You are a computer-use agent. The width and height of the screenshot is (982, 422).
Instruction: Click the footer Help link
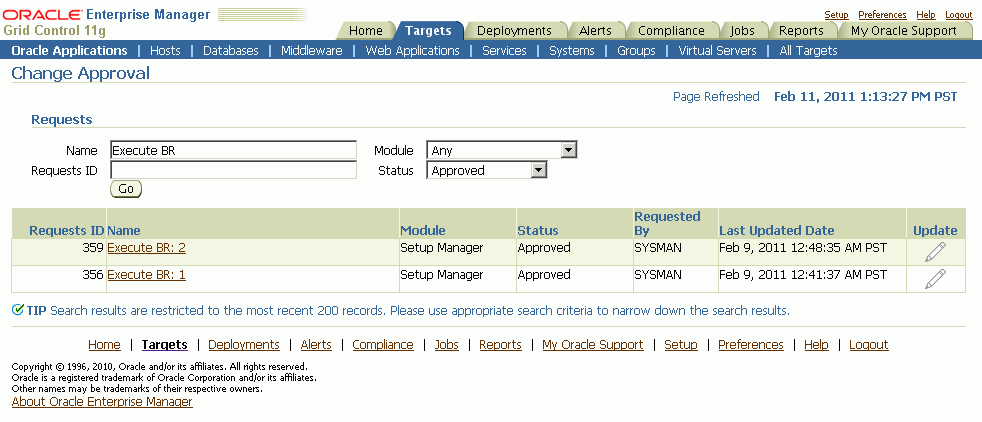coord(816,345)
